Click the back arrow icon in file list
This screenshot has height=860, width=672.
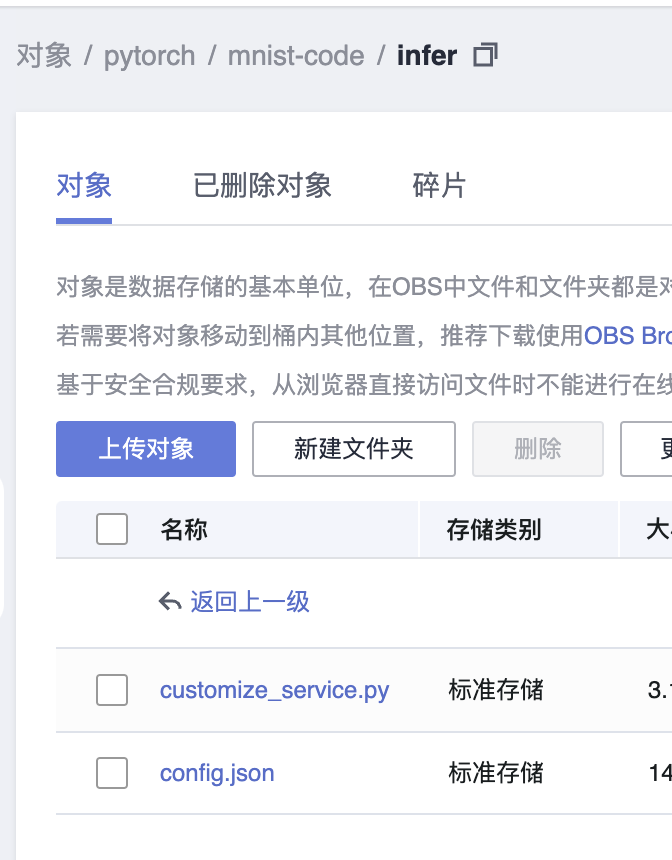[170, 601]
